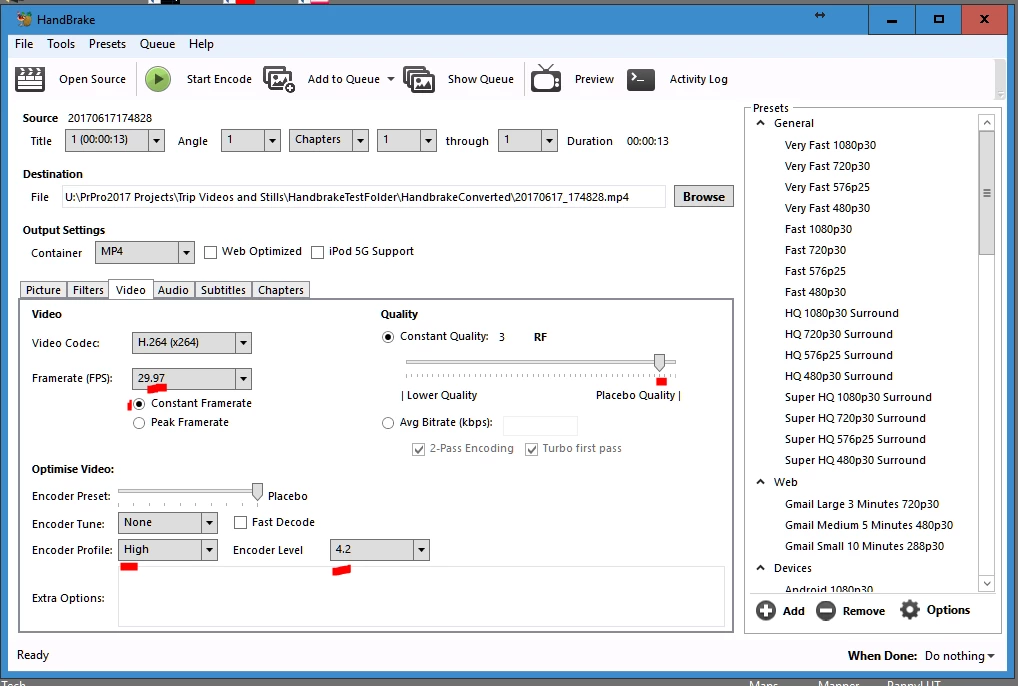Click the destination File path field
The height and width of the screenshot is (686, 1018).
(364, 197)
